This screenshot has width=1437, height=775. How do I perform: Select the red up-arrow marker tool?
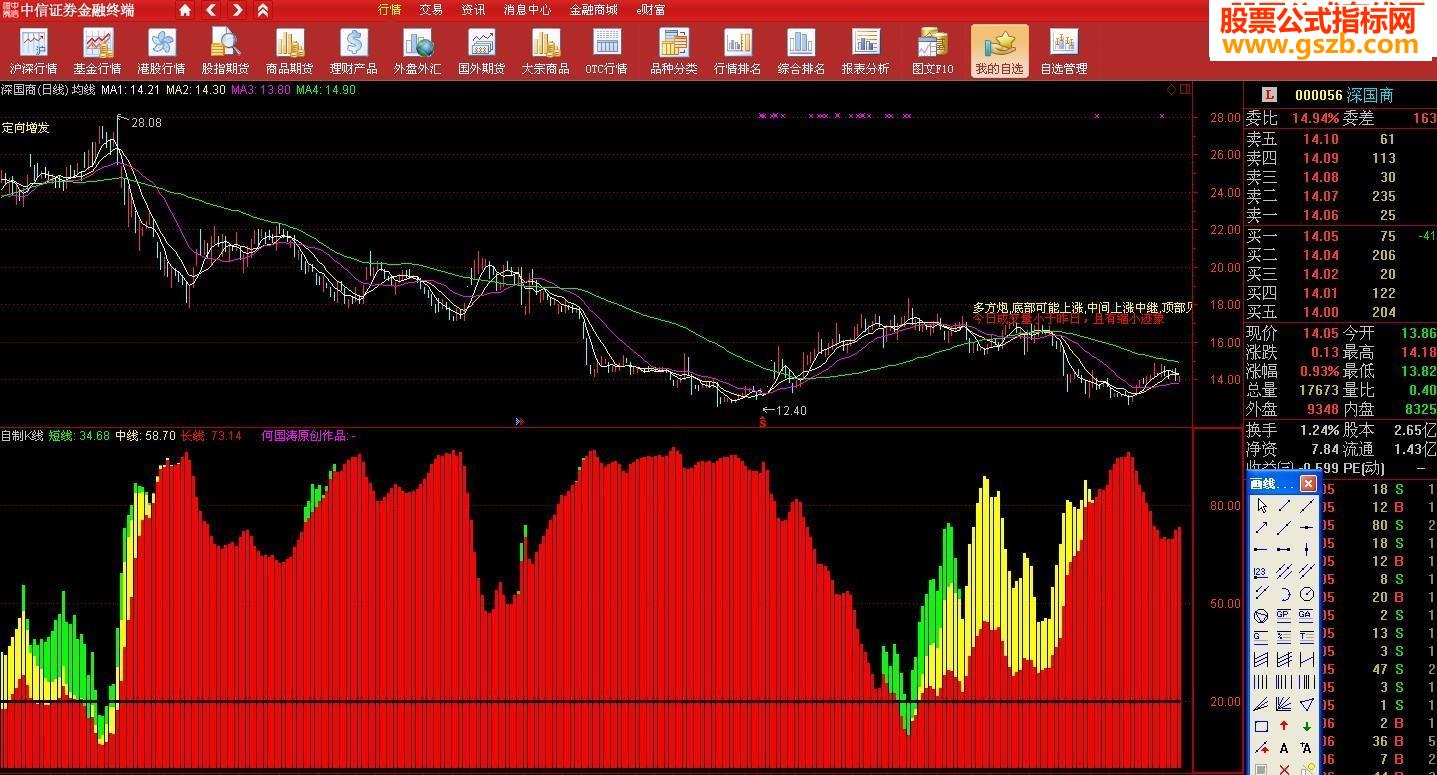[1284, 726]
